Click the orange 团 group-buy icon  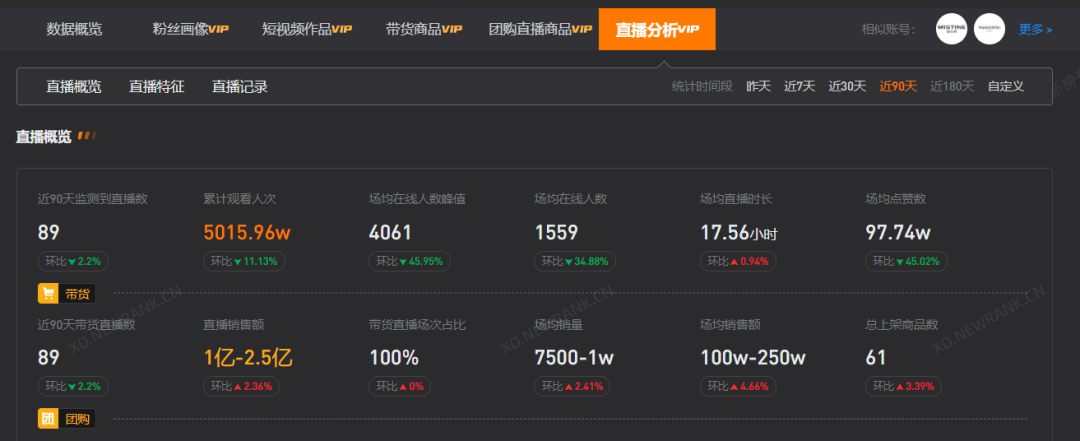[48, 419]
